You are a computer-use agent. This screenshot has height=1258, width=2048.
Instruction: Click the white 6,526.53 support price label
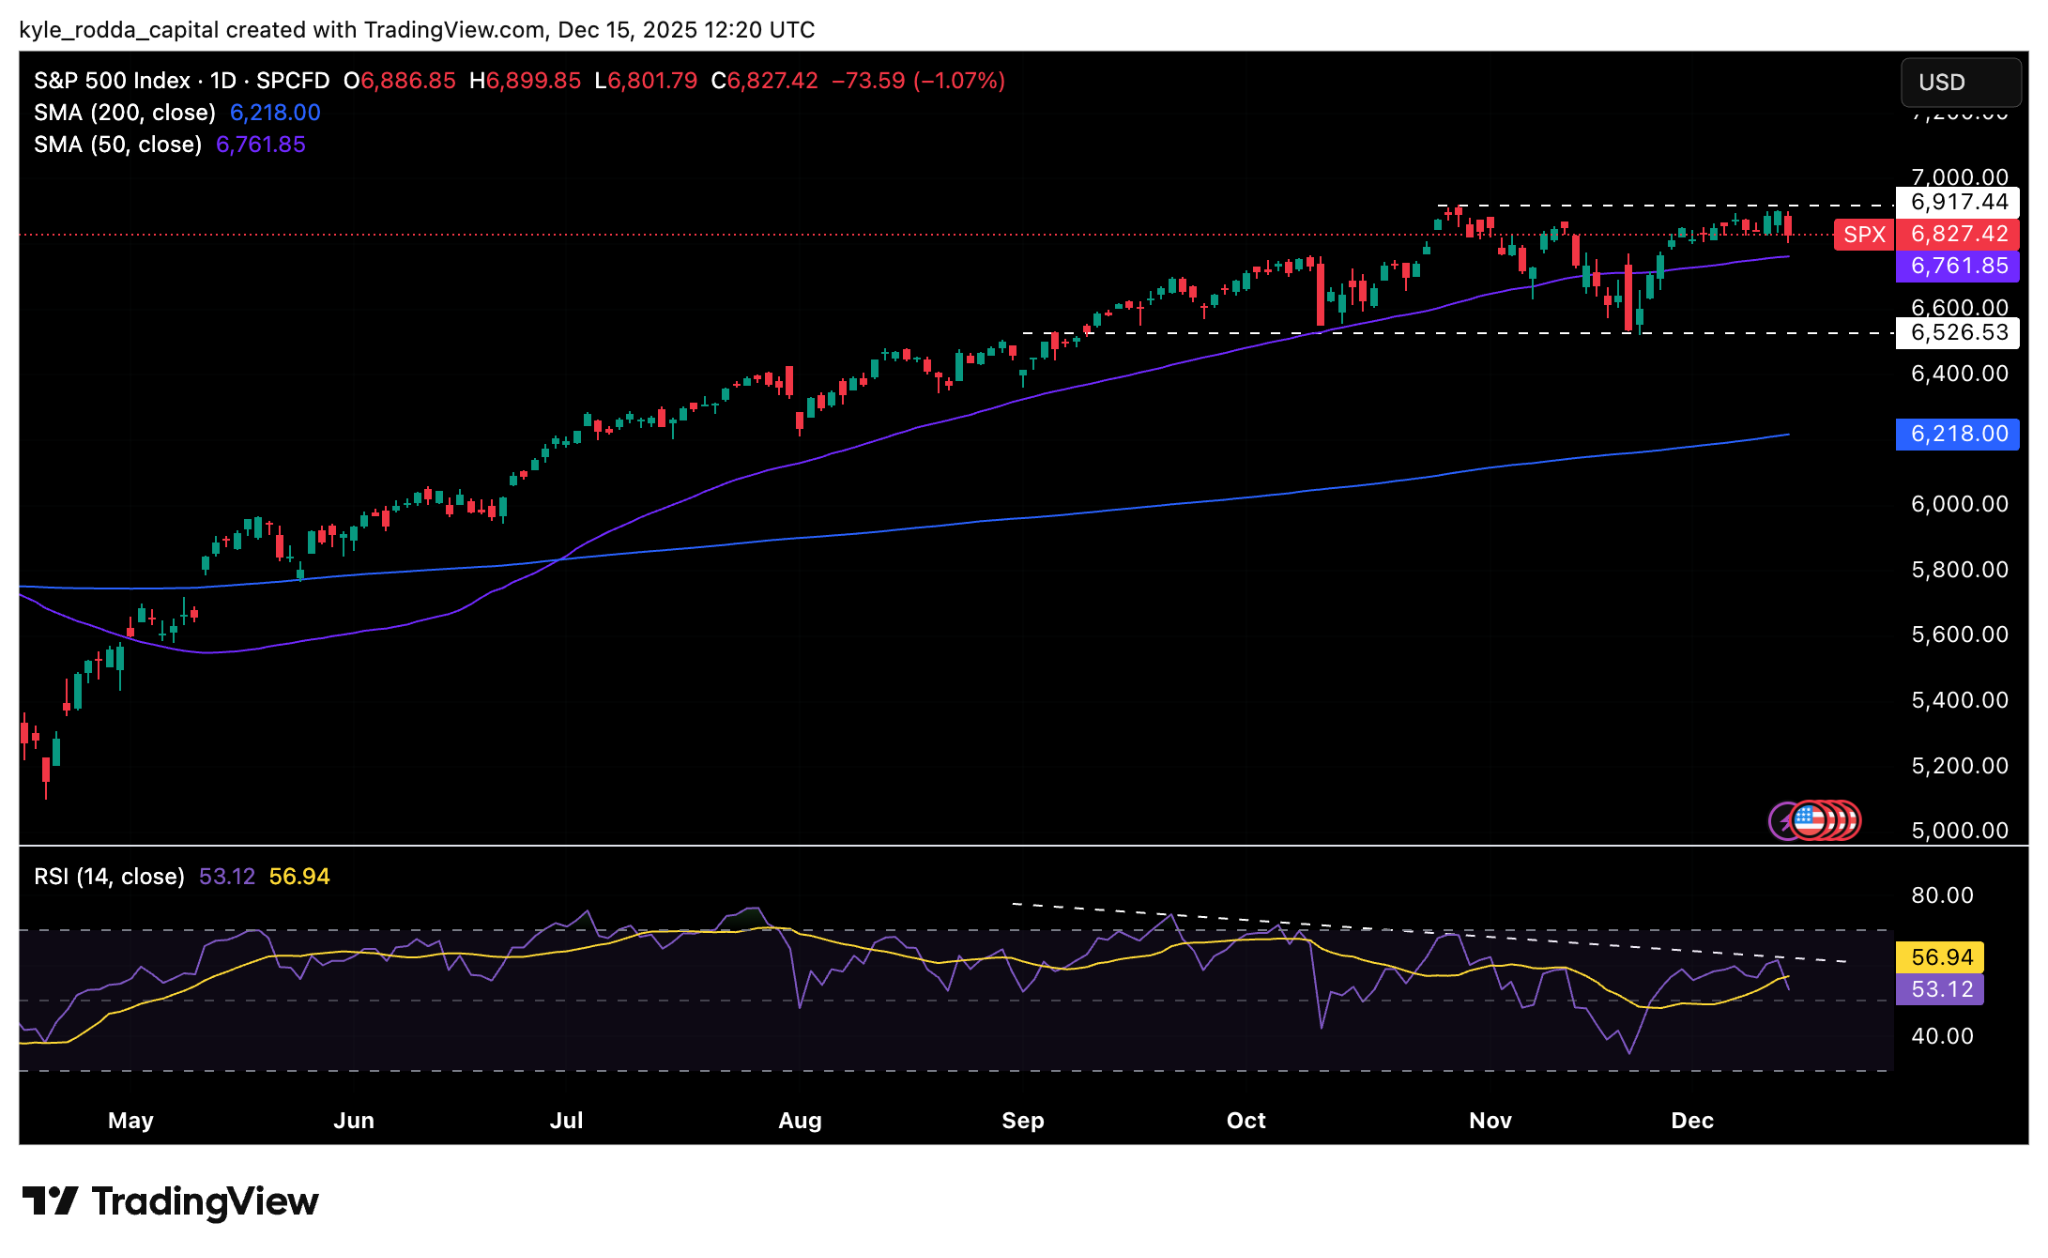coord(1958,332)
